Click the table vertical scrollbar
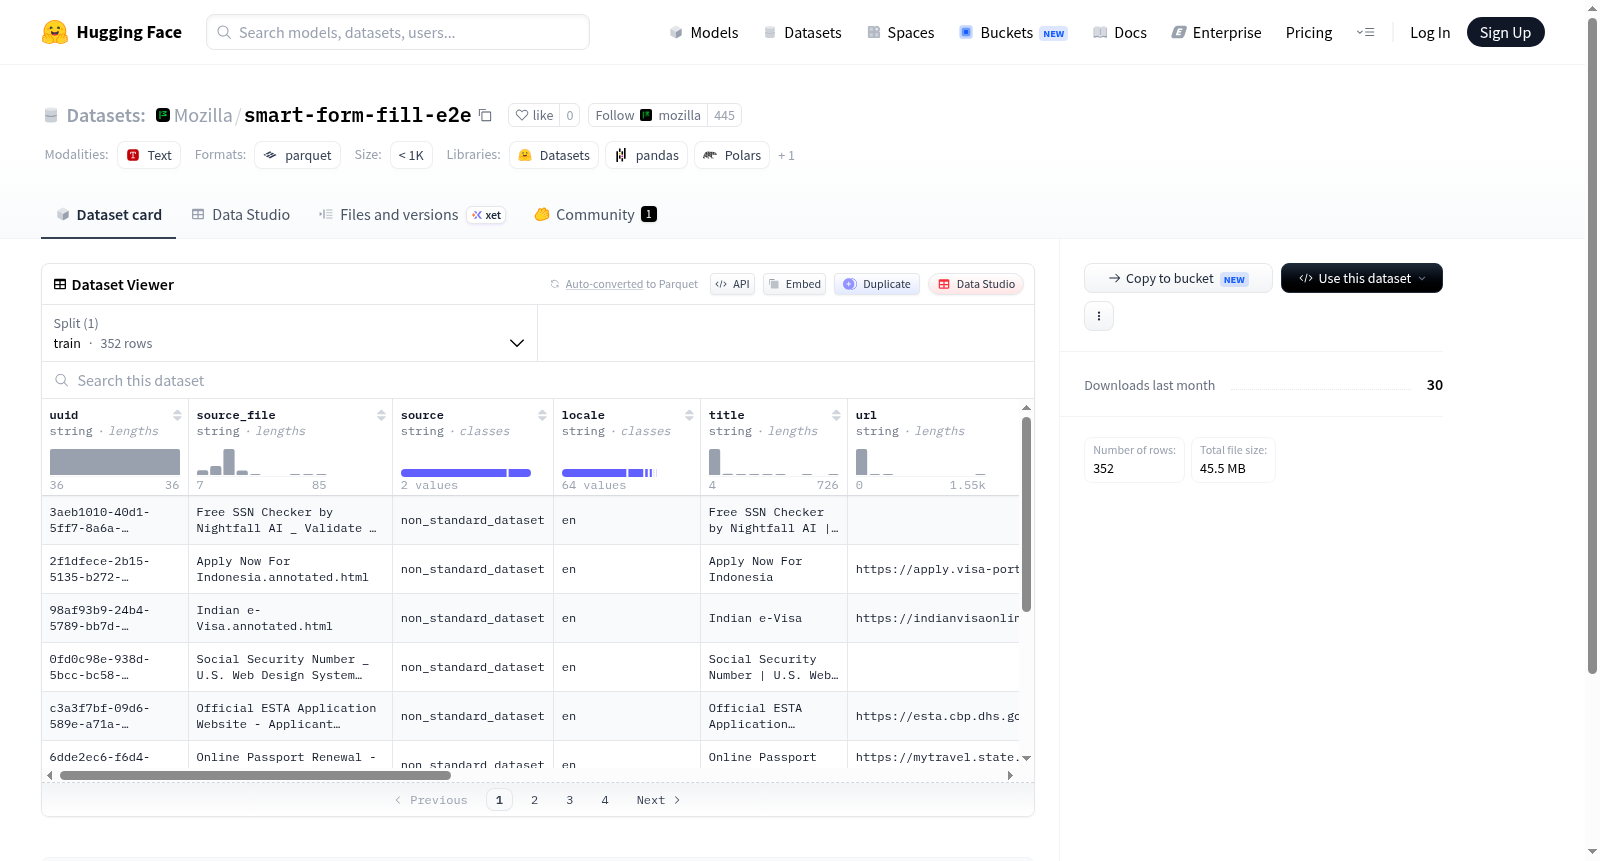The image size is (1600, 861). click(1026, 515)
